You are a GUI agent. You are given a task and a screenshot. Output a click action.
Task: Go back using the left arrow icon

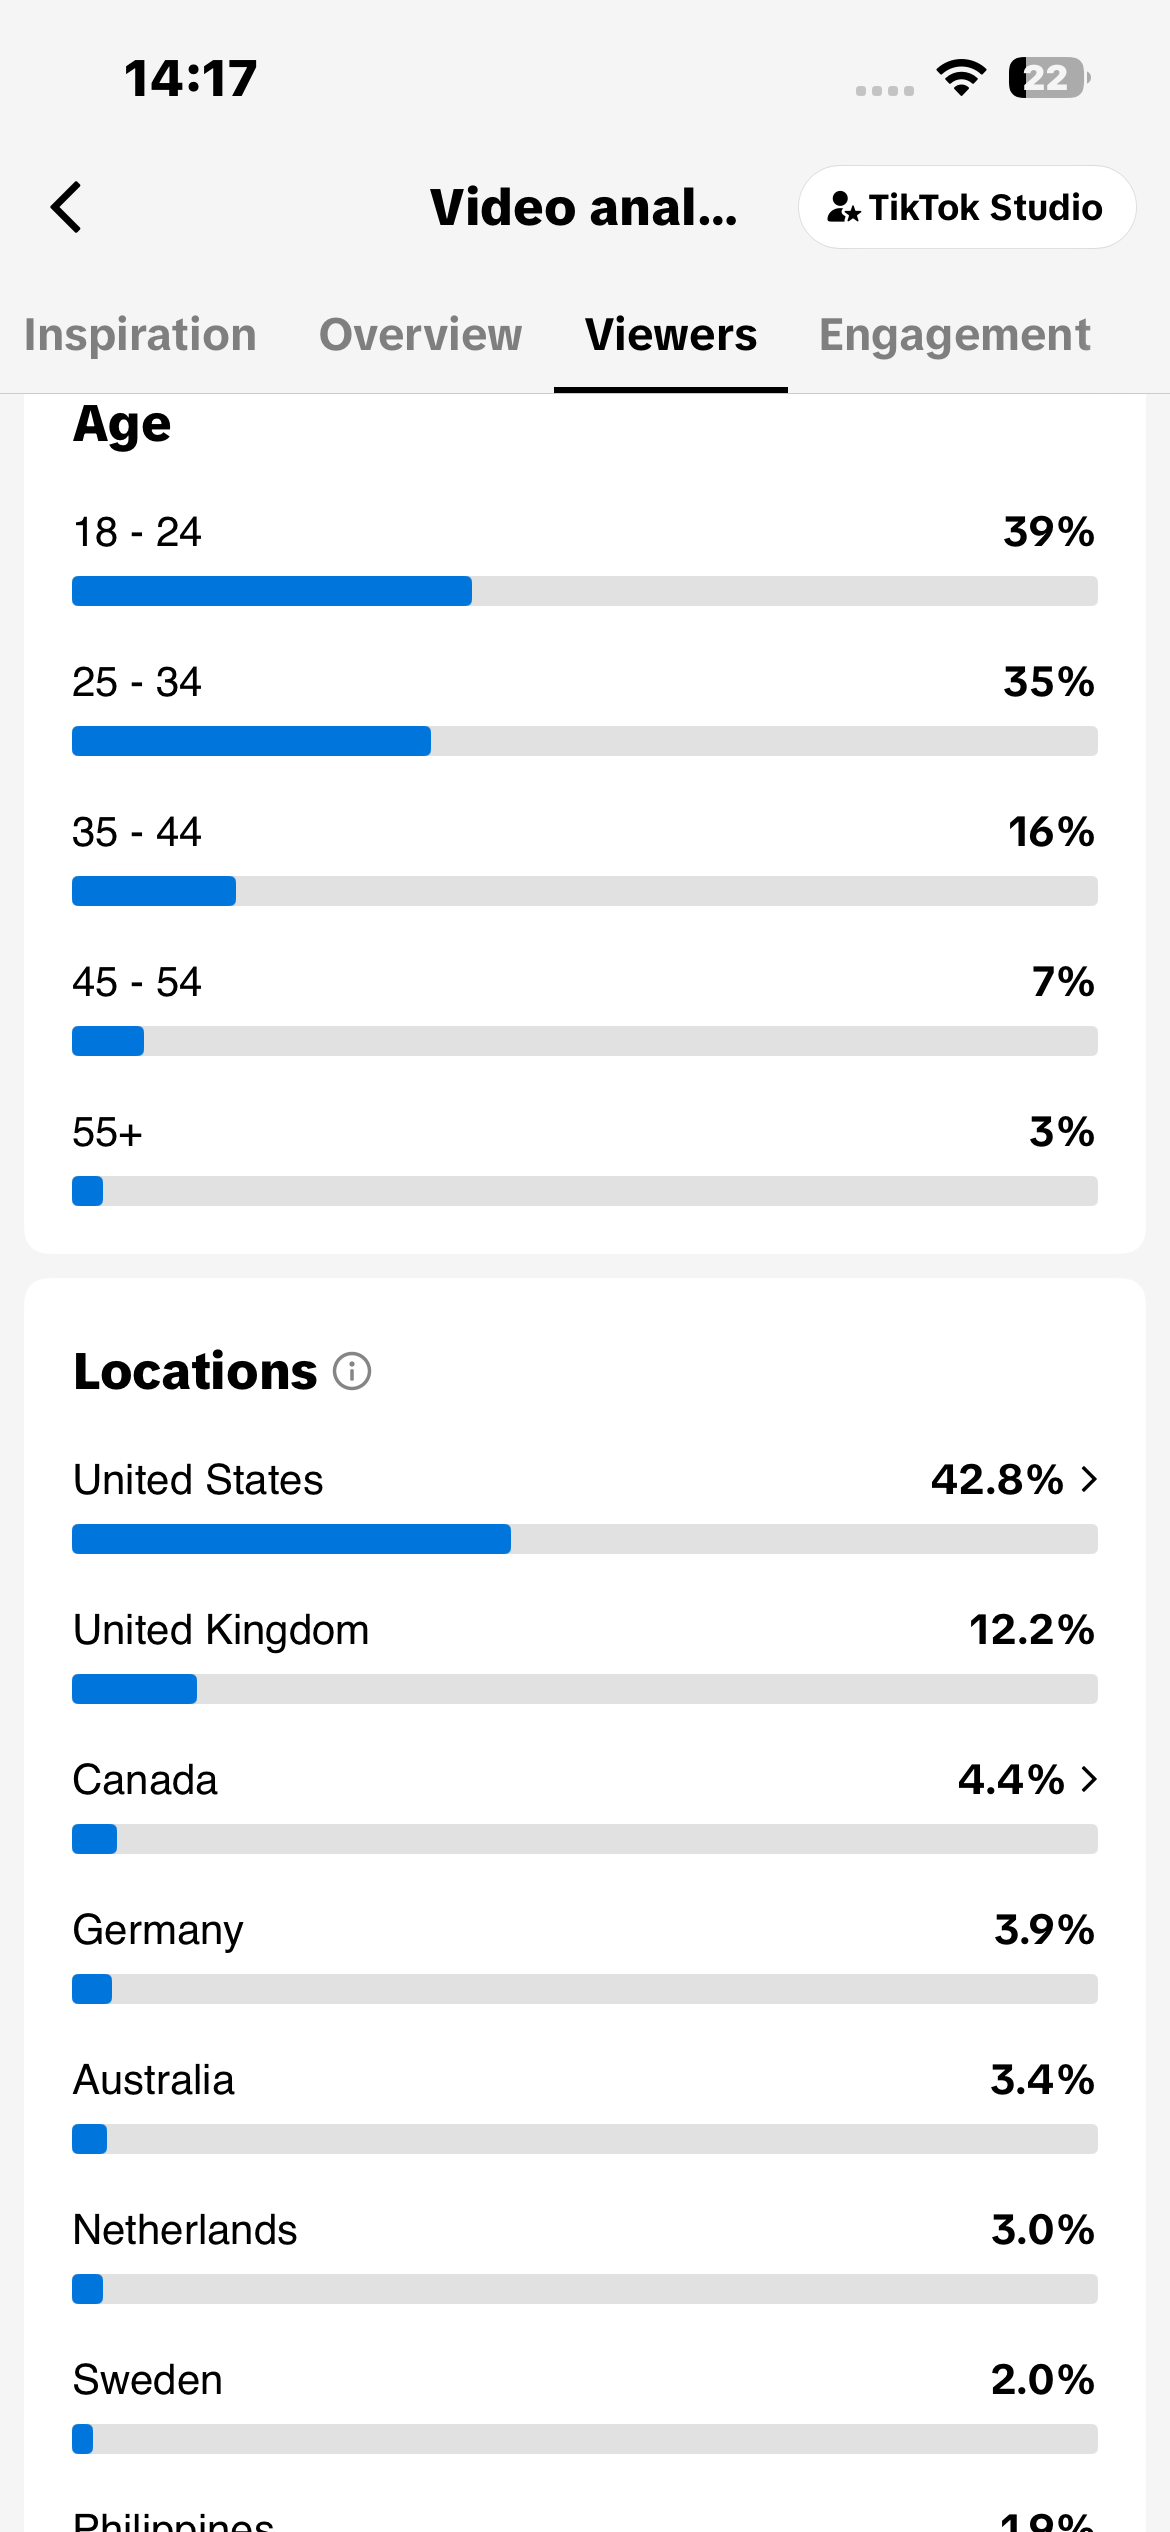click(66, 207)
